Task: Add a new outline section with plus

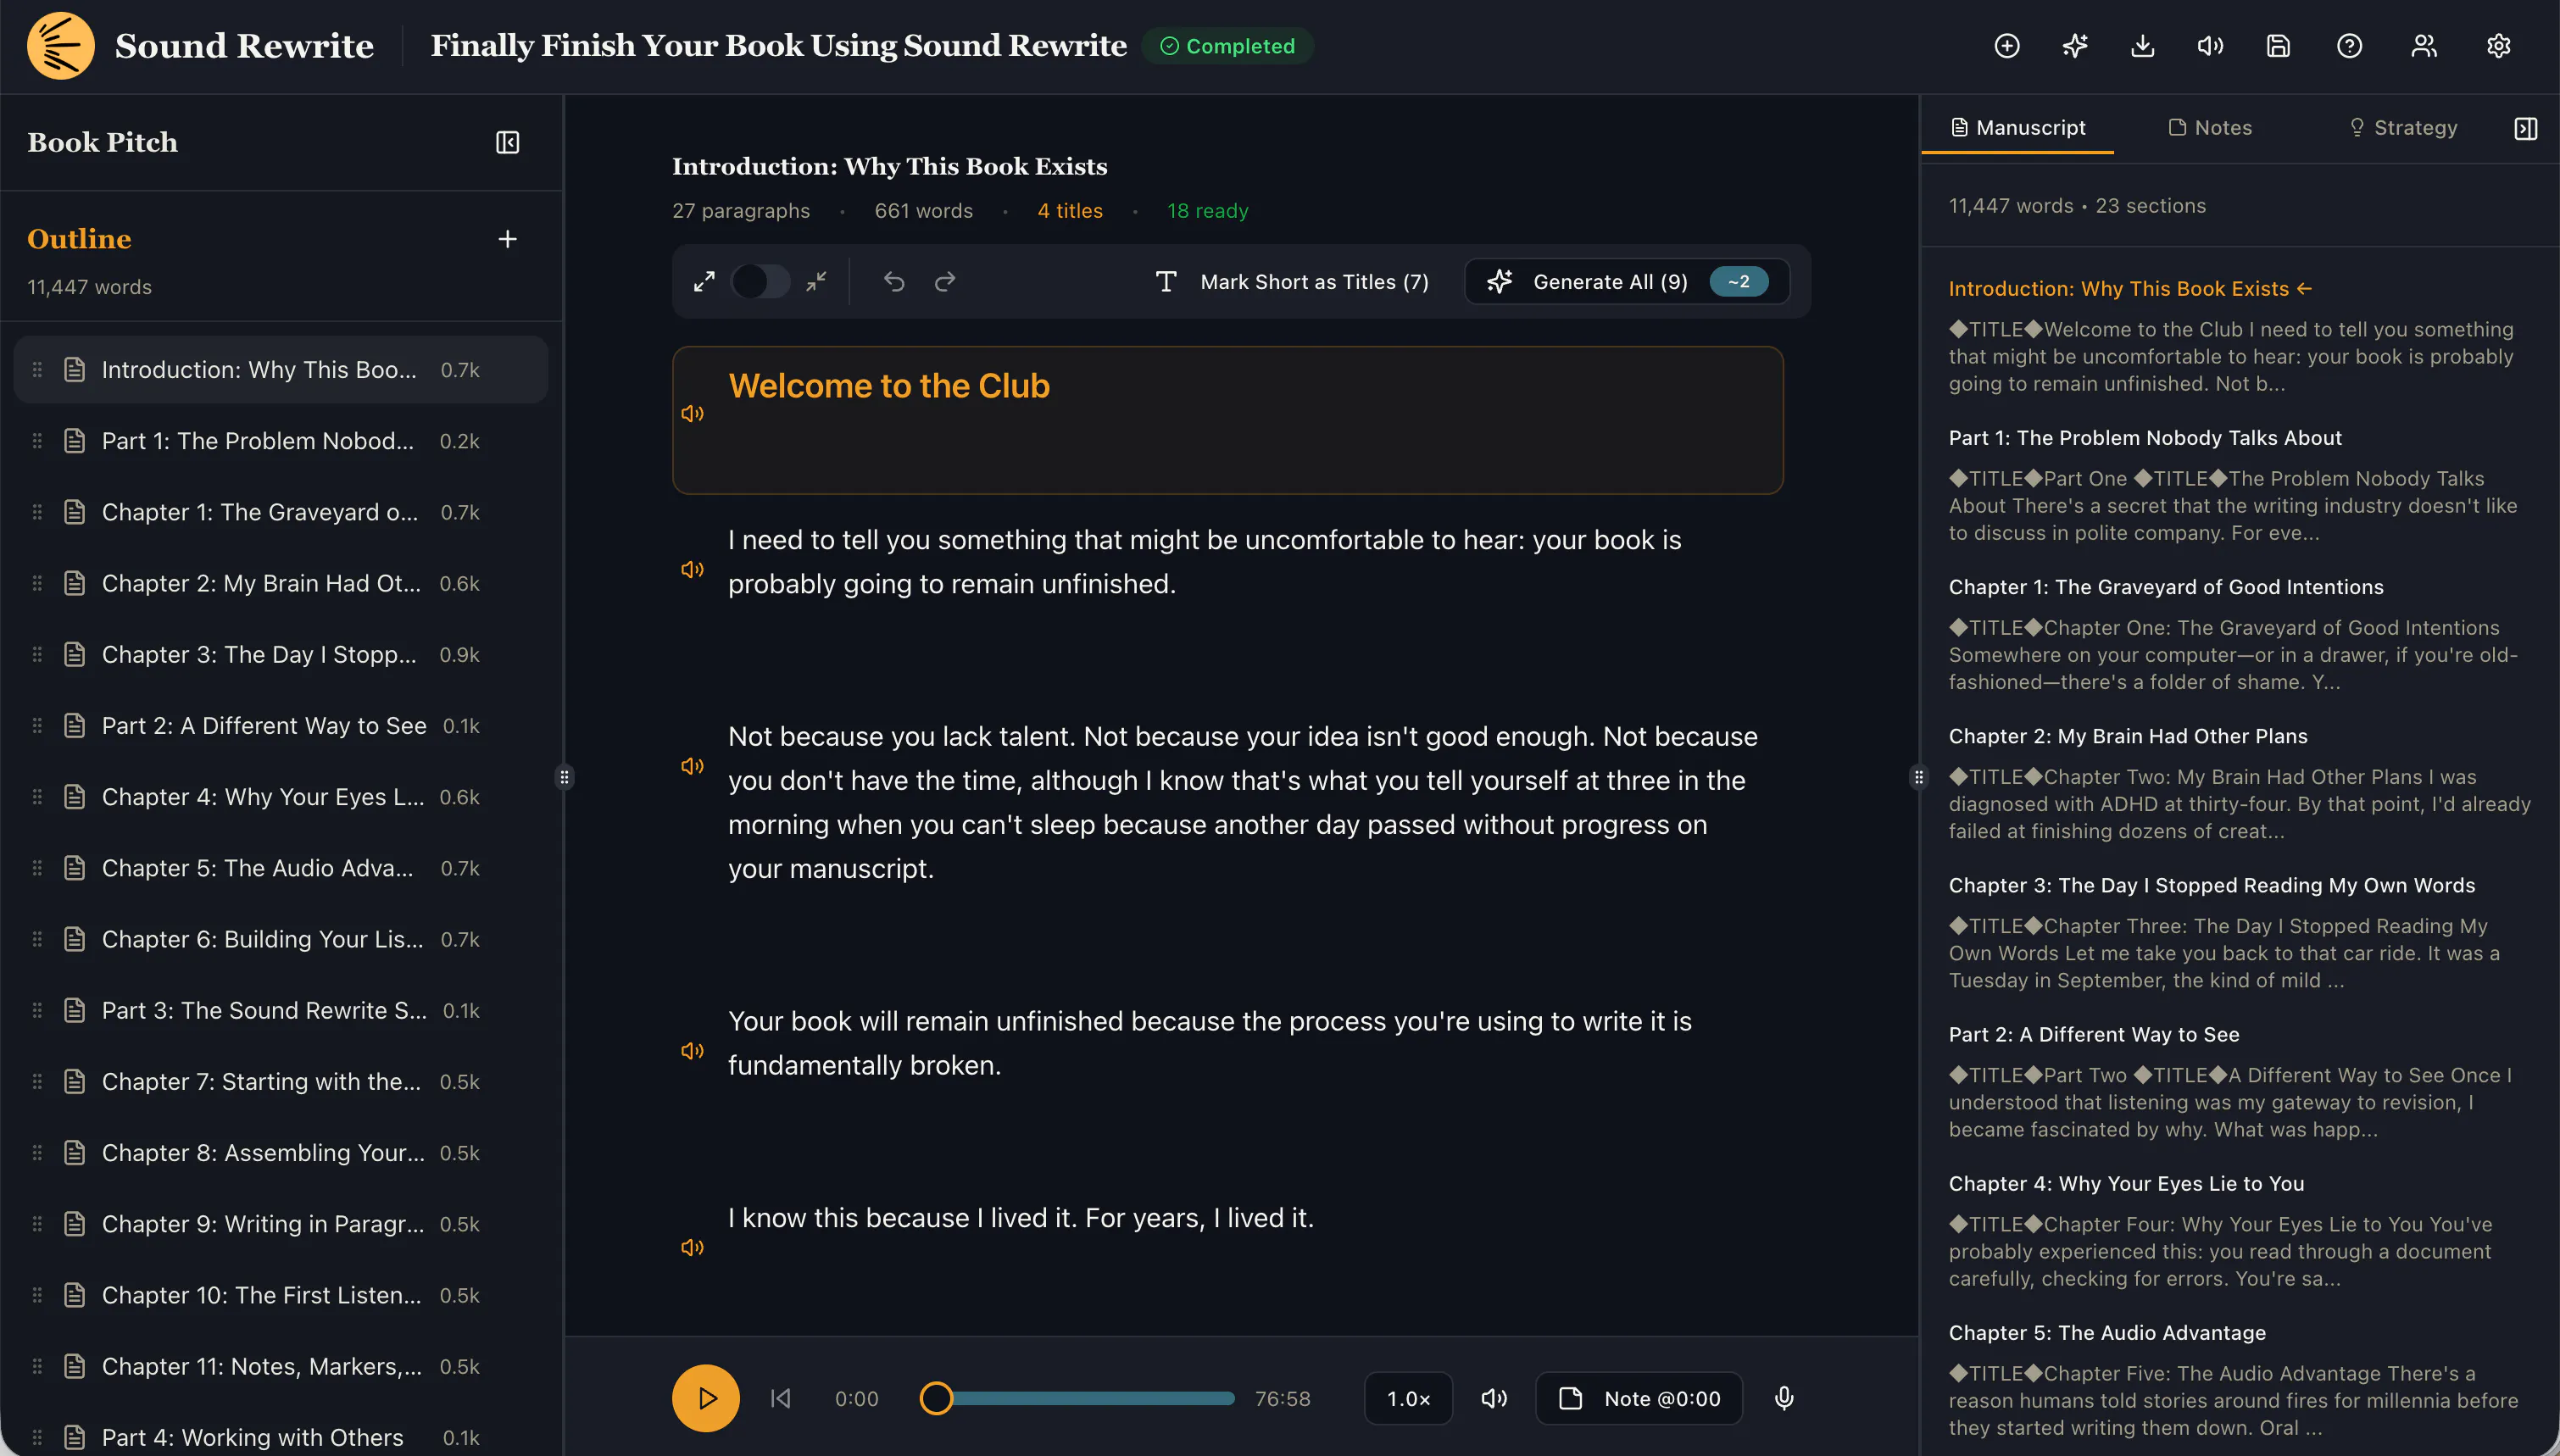Action: (508, 239)
